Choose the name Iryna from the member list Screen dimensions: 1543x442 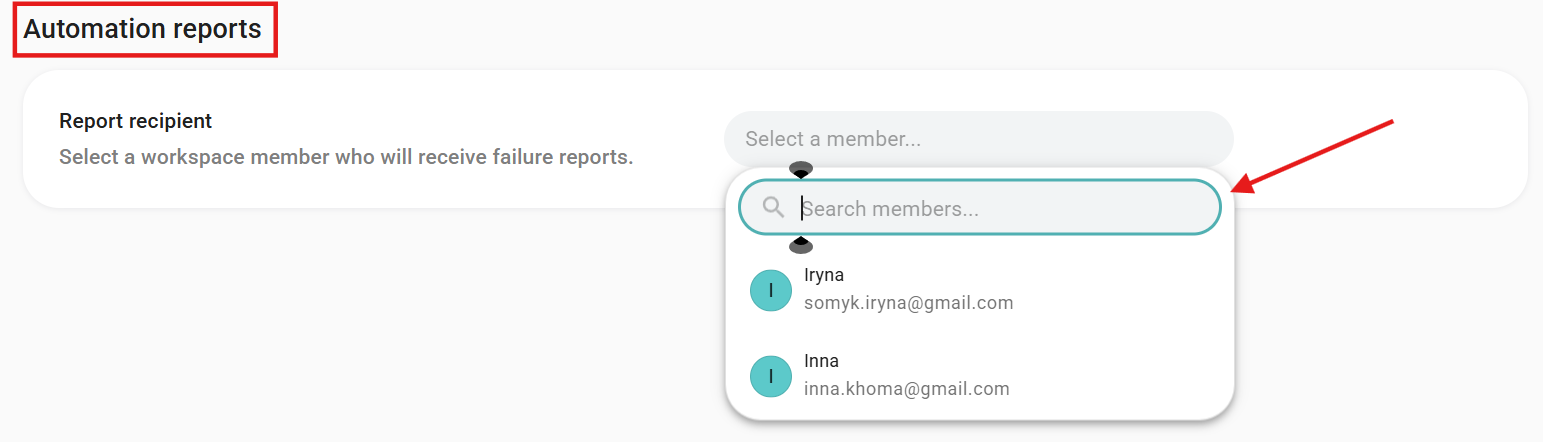tap(824, 275)
